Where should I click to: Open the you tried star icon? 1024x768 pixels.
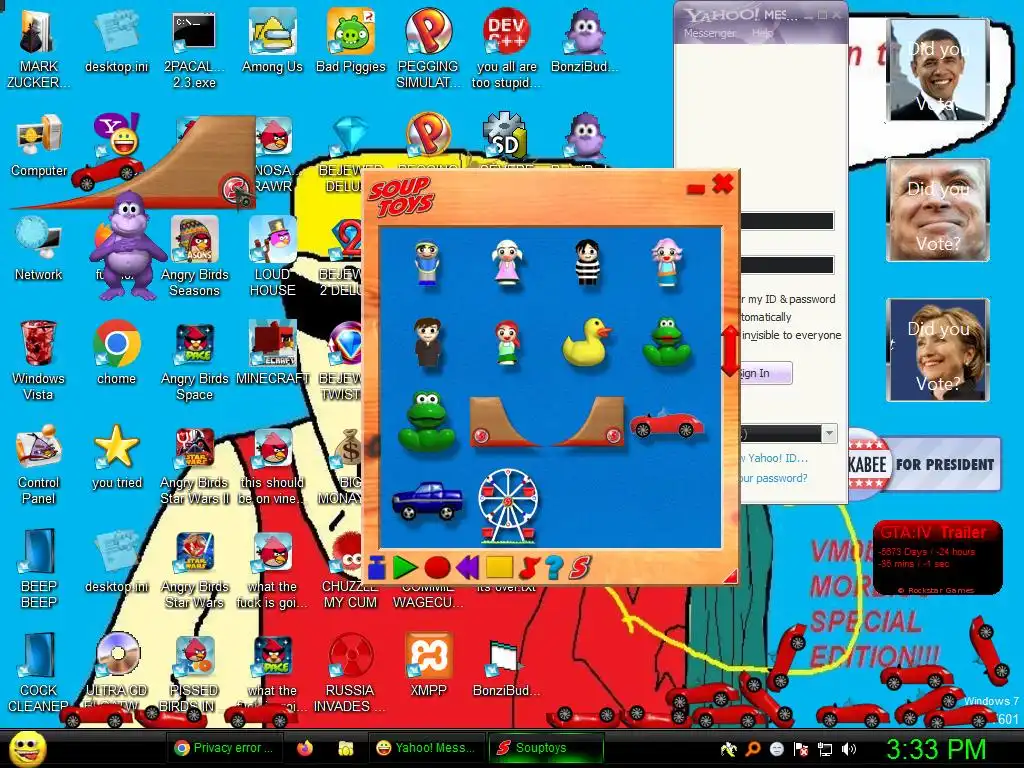click(116, 457)
